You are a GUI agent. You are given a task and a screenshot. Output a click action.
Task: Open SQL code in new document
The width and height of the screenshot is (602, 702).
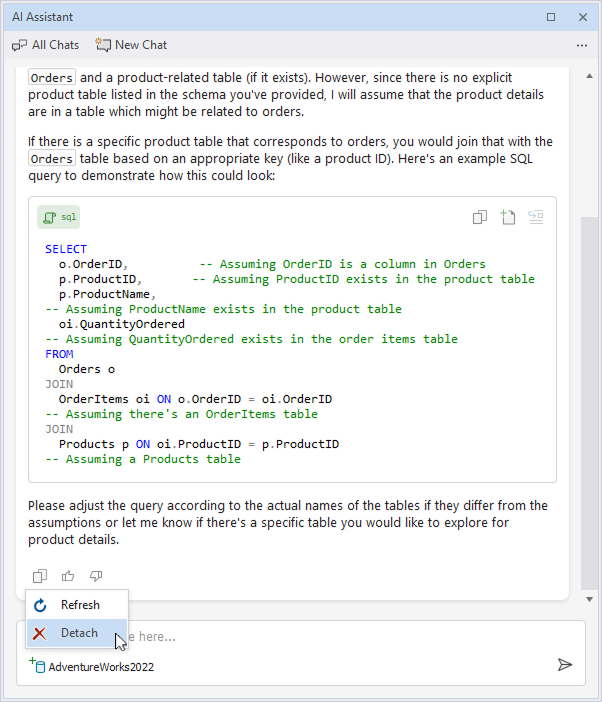508,217
